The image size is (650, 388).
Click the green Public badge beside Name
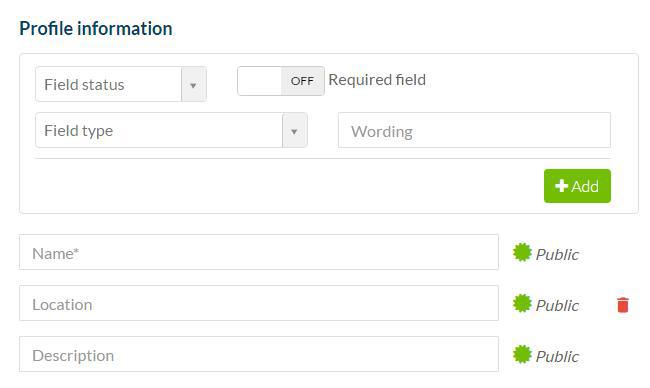[522, 252]
